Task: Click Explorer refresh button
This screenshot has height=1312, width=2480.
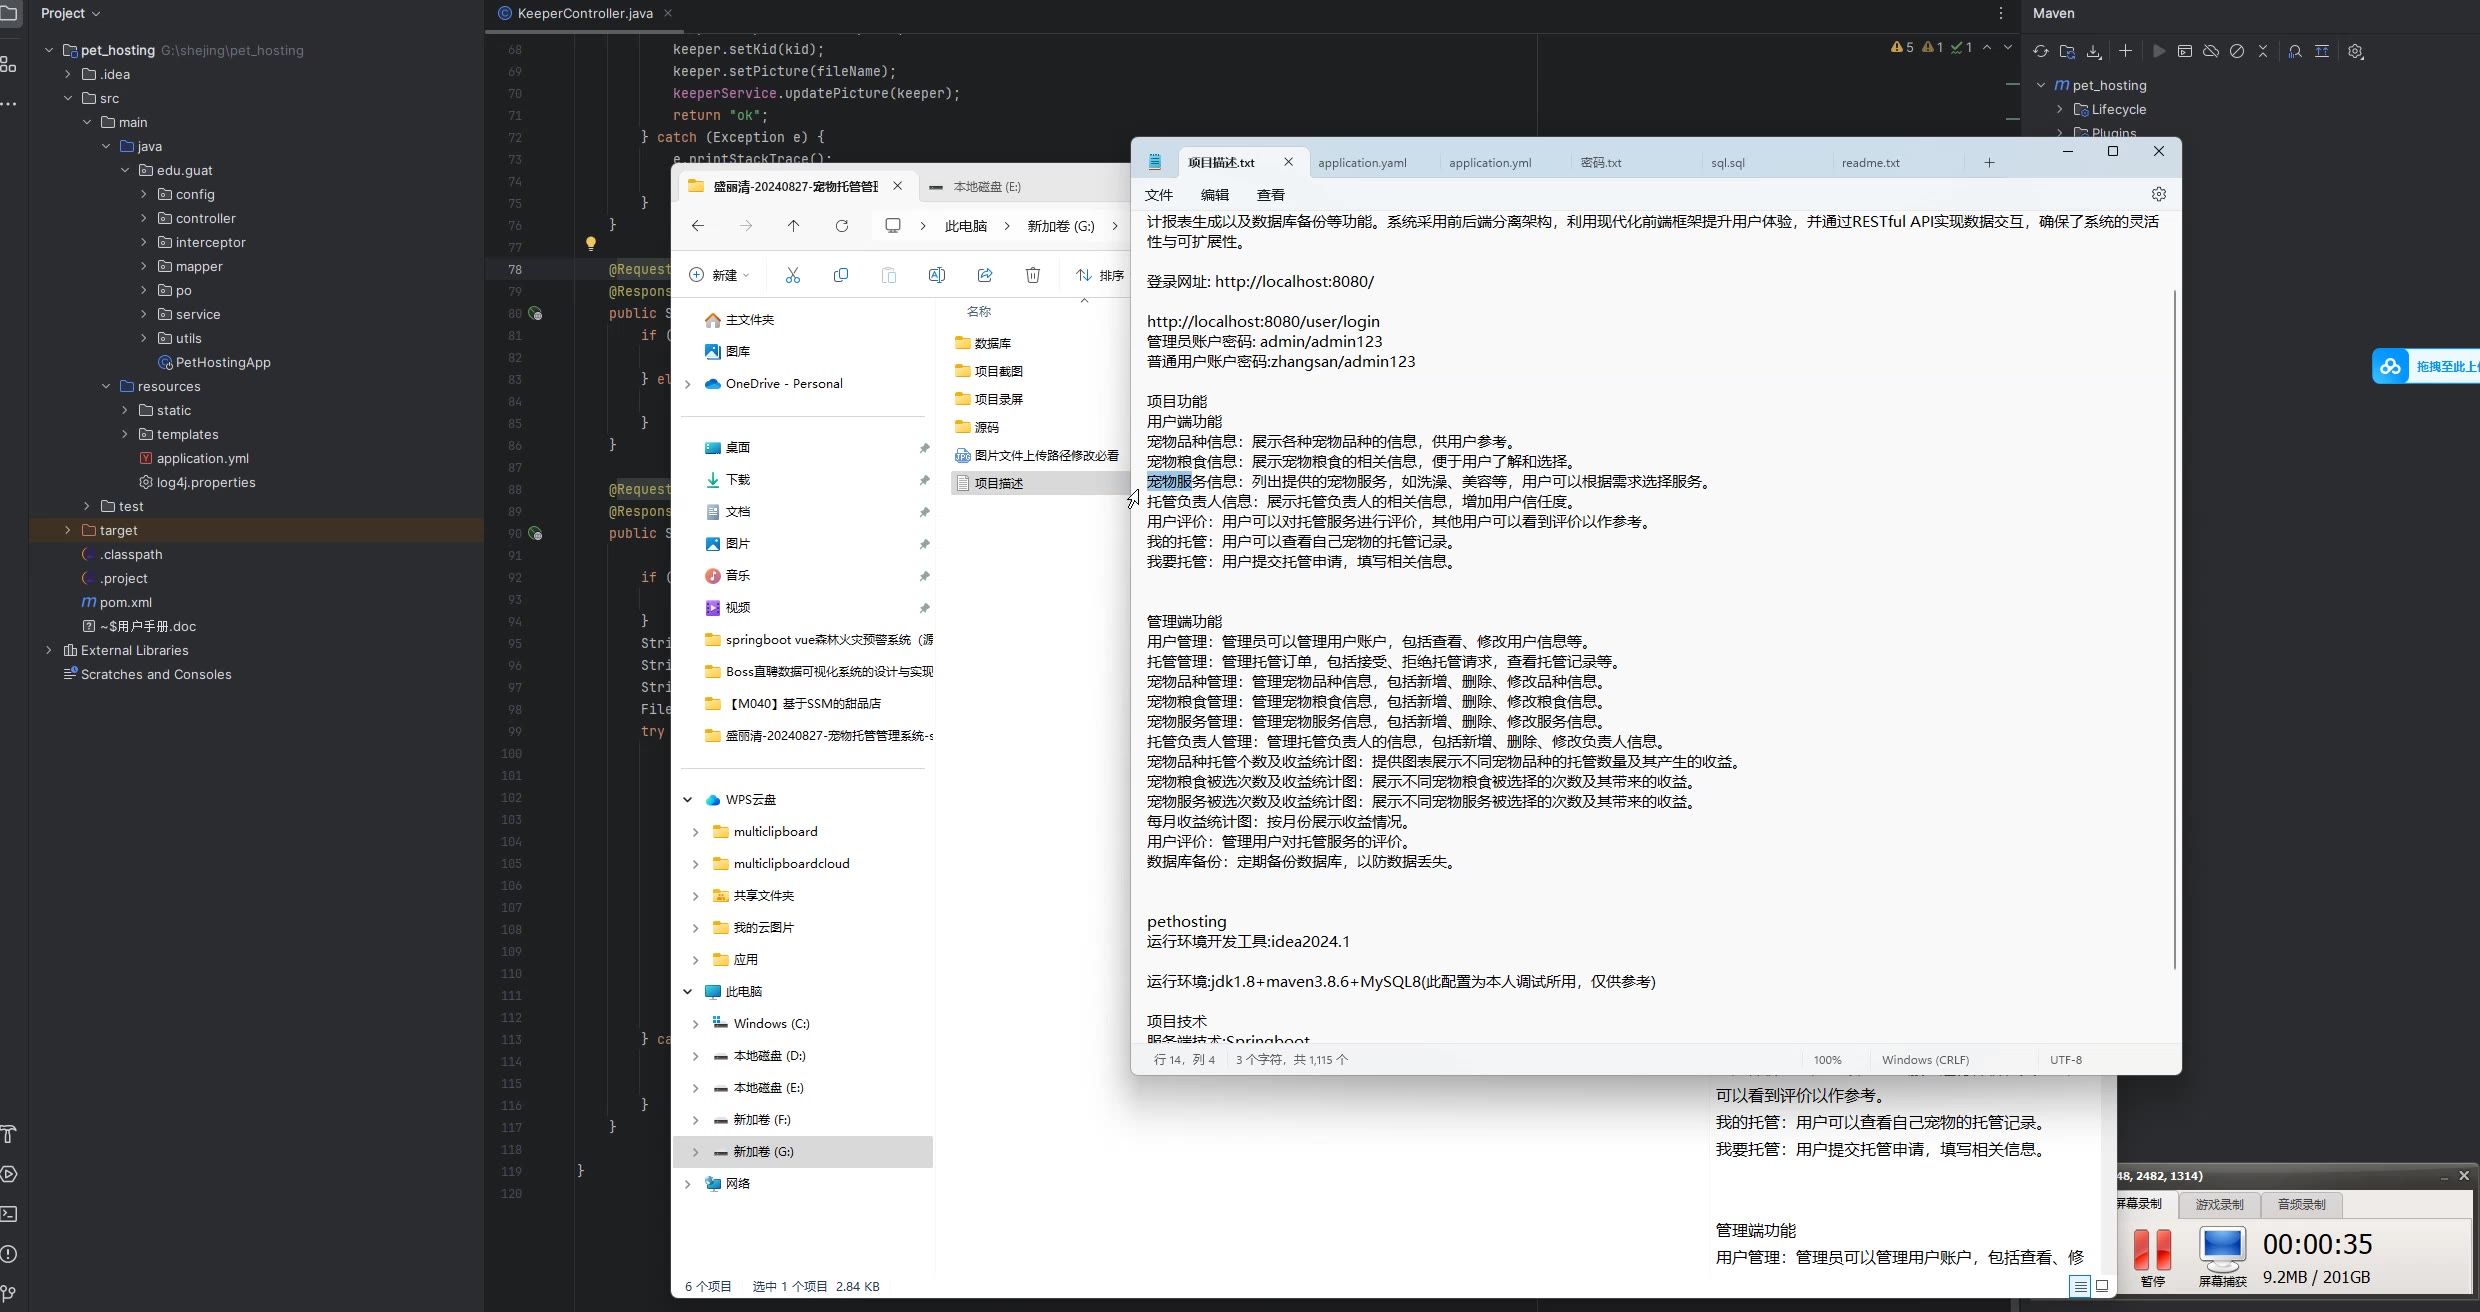Action: coord(842,226)
